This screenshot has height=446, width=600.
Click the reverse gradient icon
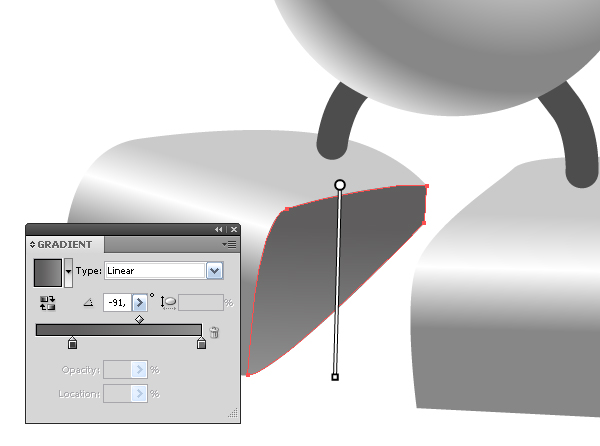[x=48, y=303]
